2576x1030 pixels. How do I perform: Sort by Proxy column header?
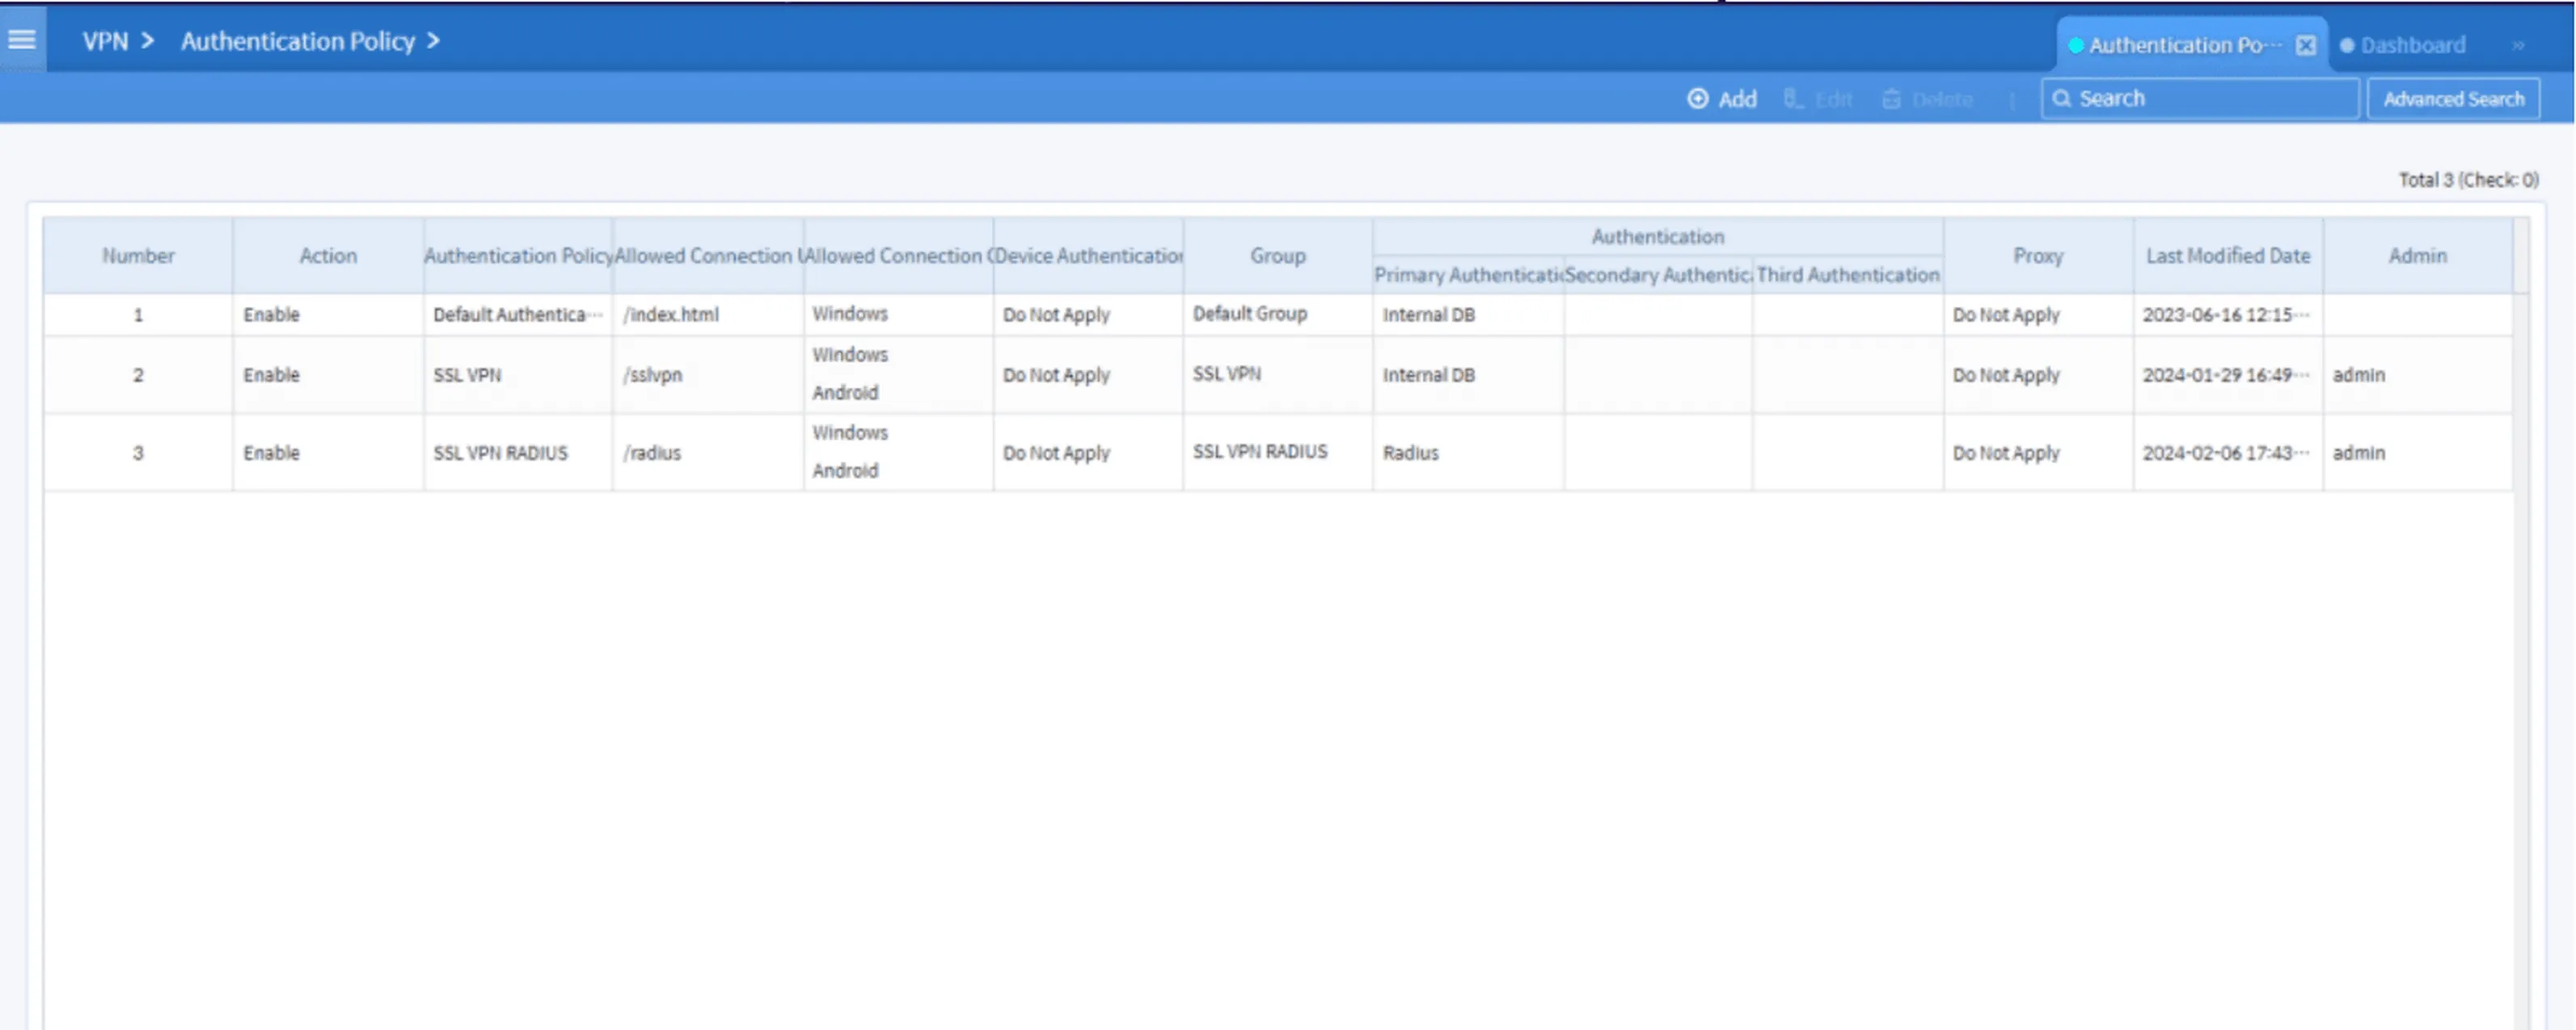2037,256
